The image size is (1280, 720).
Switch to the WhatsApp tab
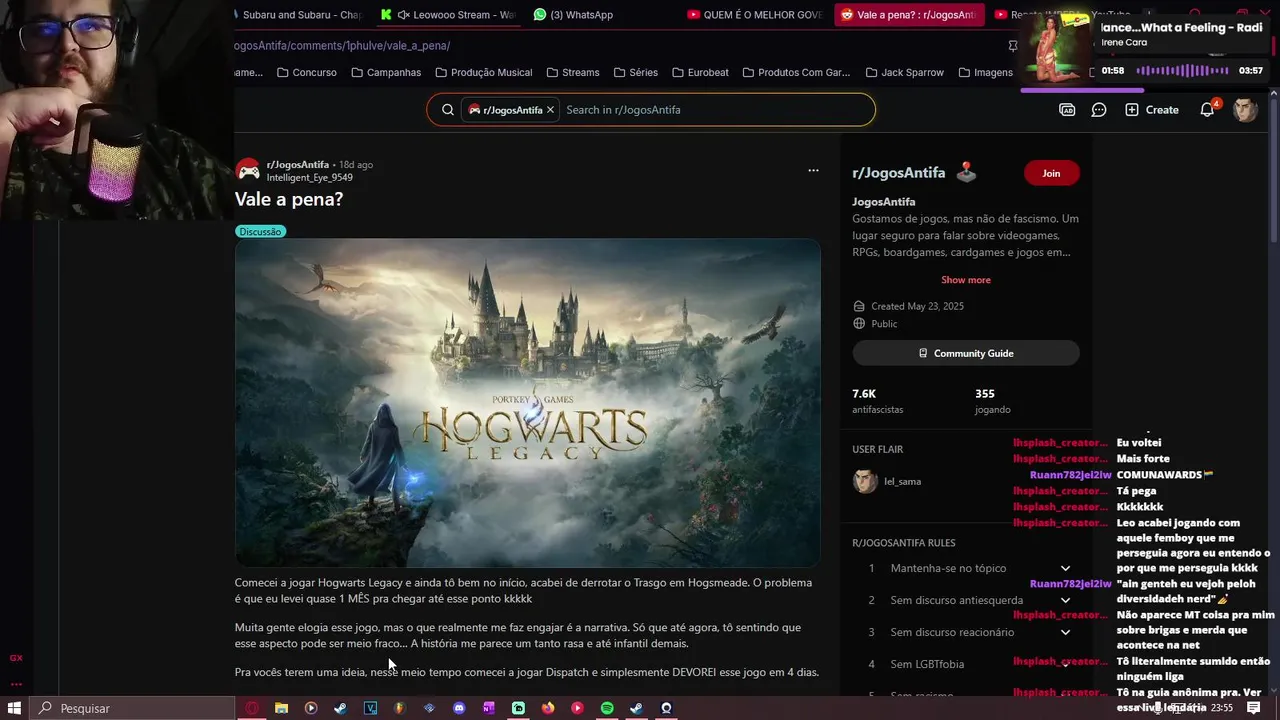coord(573,15)
